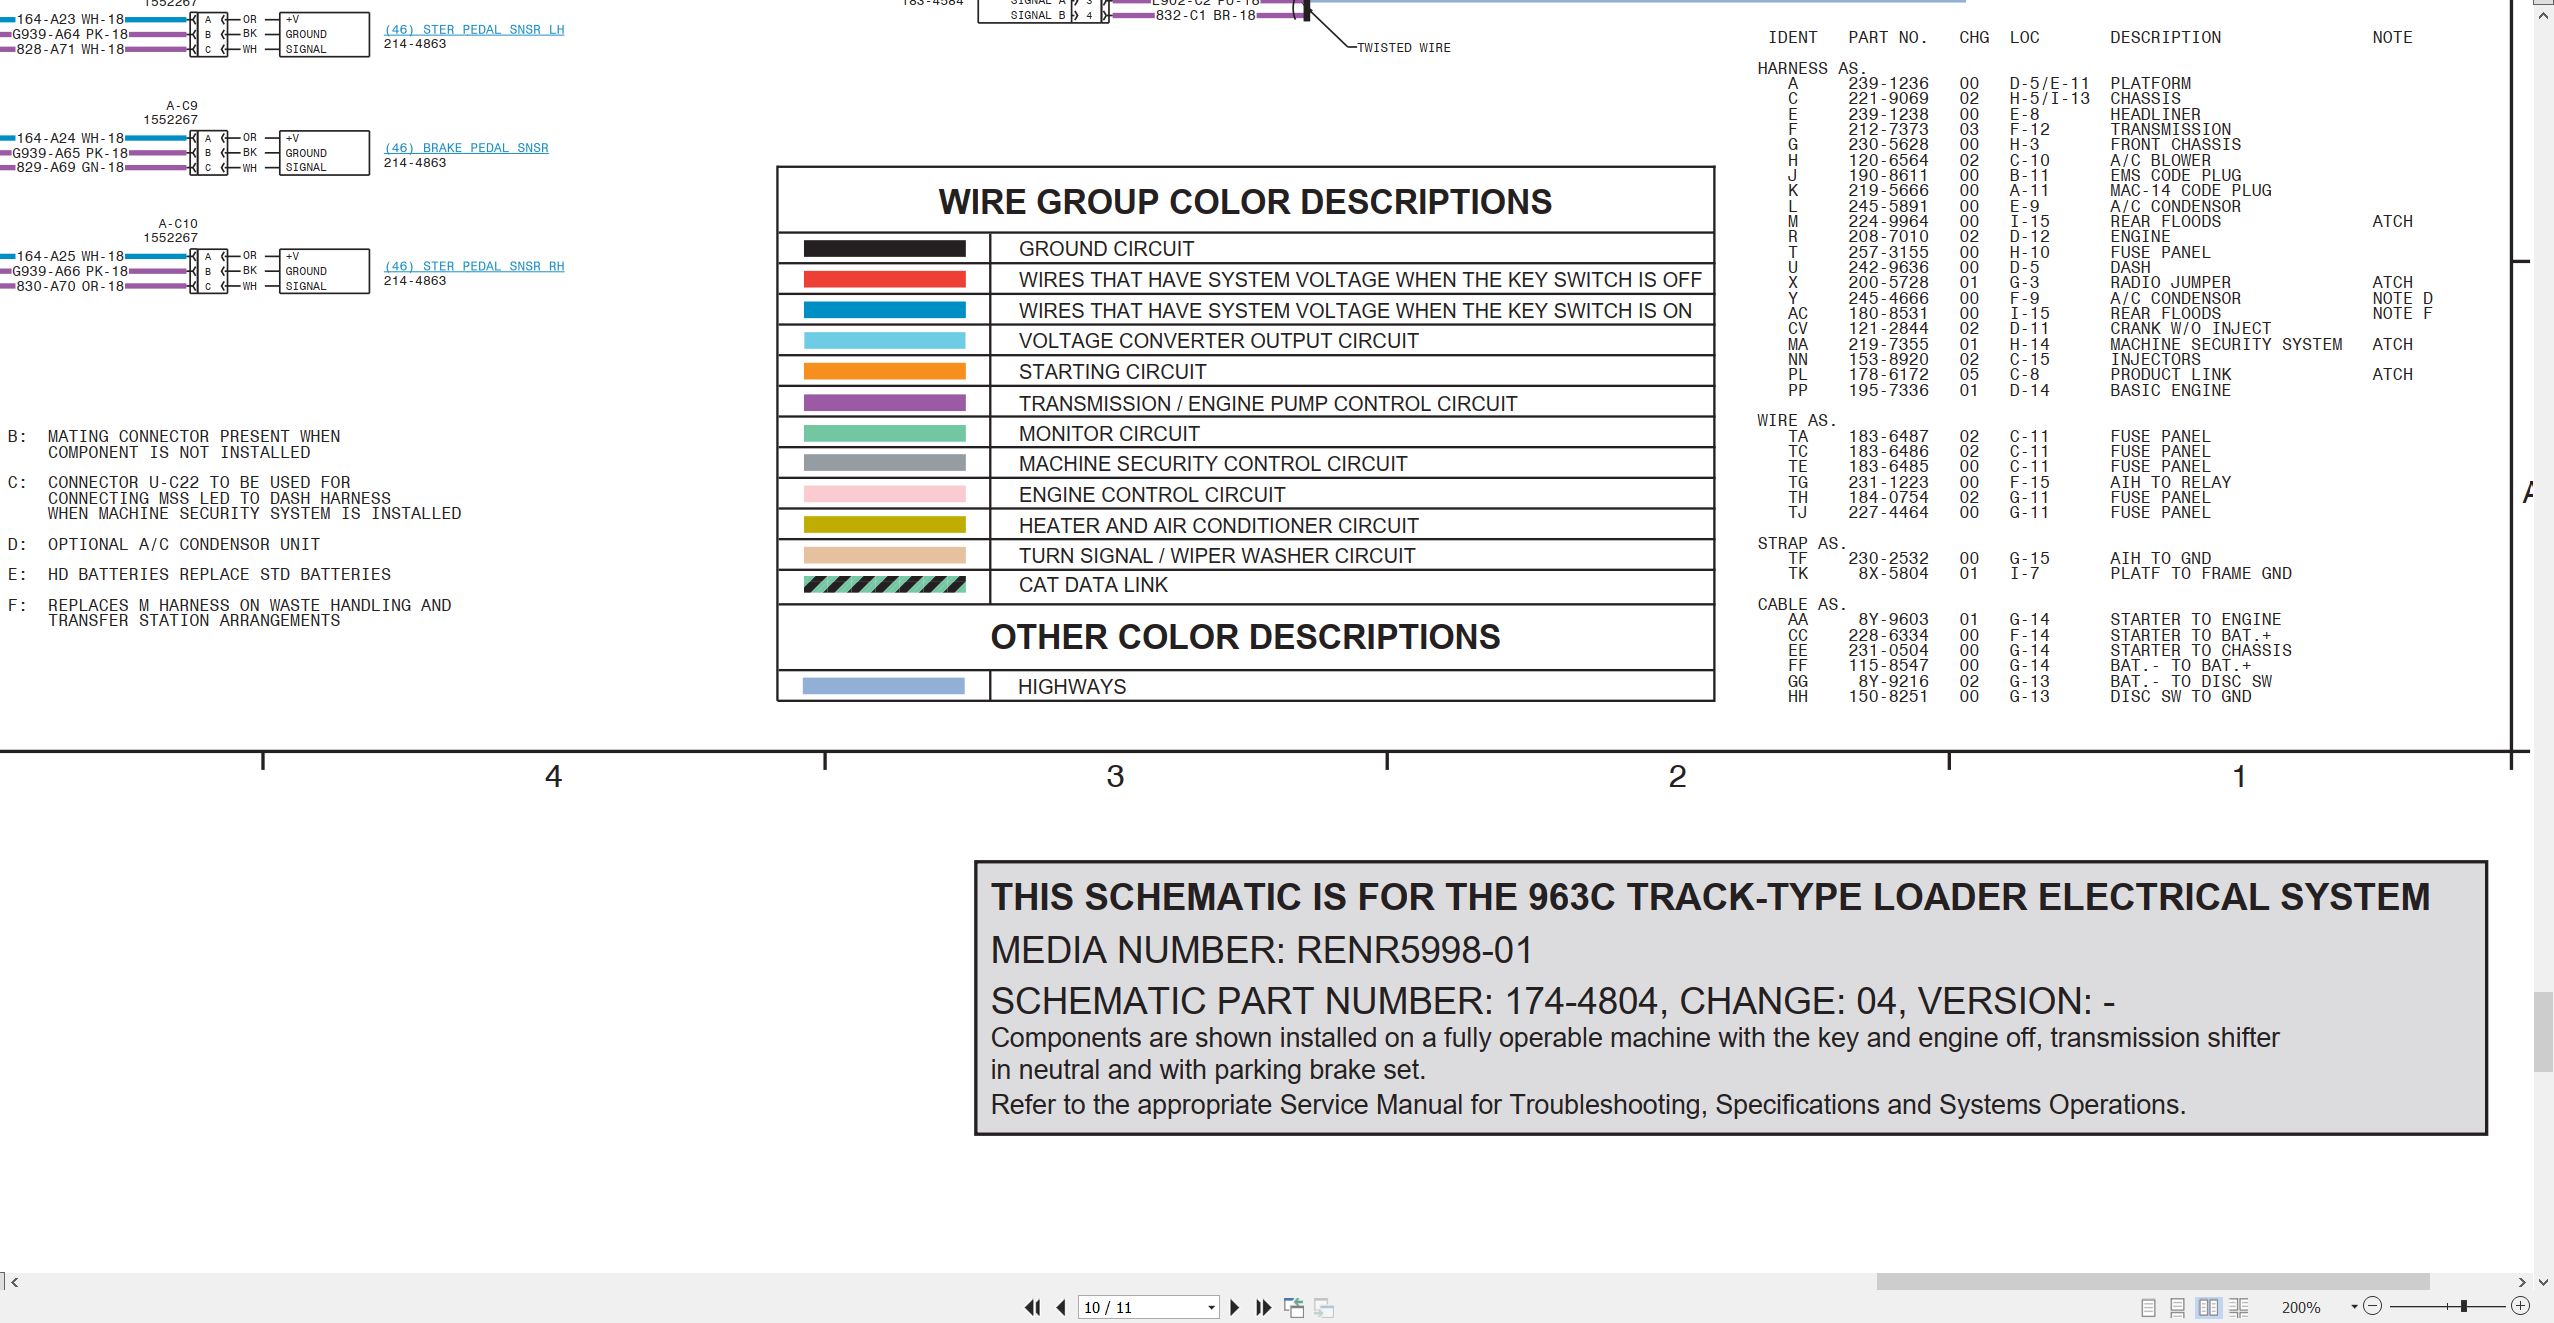Click the horizontal scroll left arrow
This screenshot has width=2554, height=1323.
coord(14,1282)
